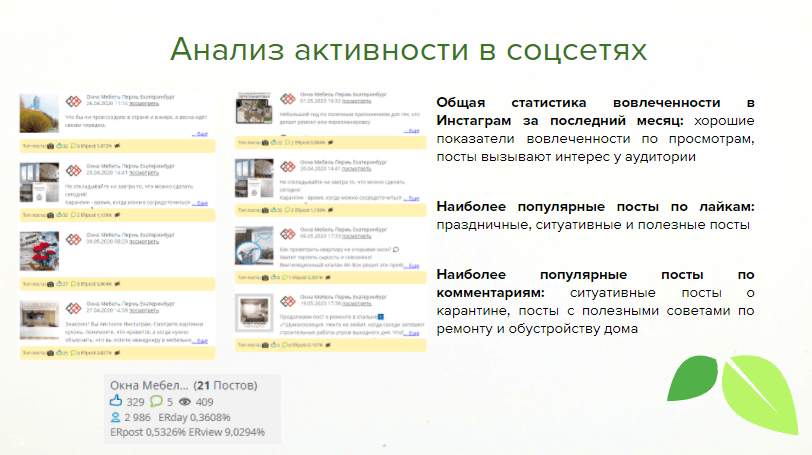
Task: Expand "Еще" link in the 26.04.2020 post
Action: tap(200, 134)
